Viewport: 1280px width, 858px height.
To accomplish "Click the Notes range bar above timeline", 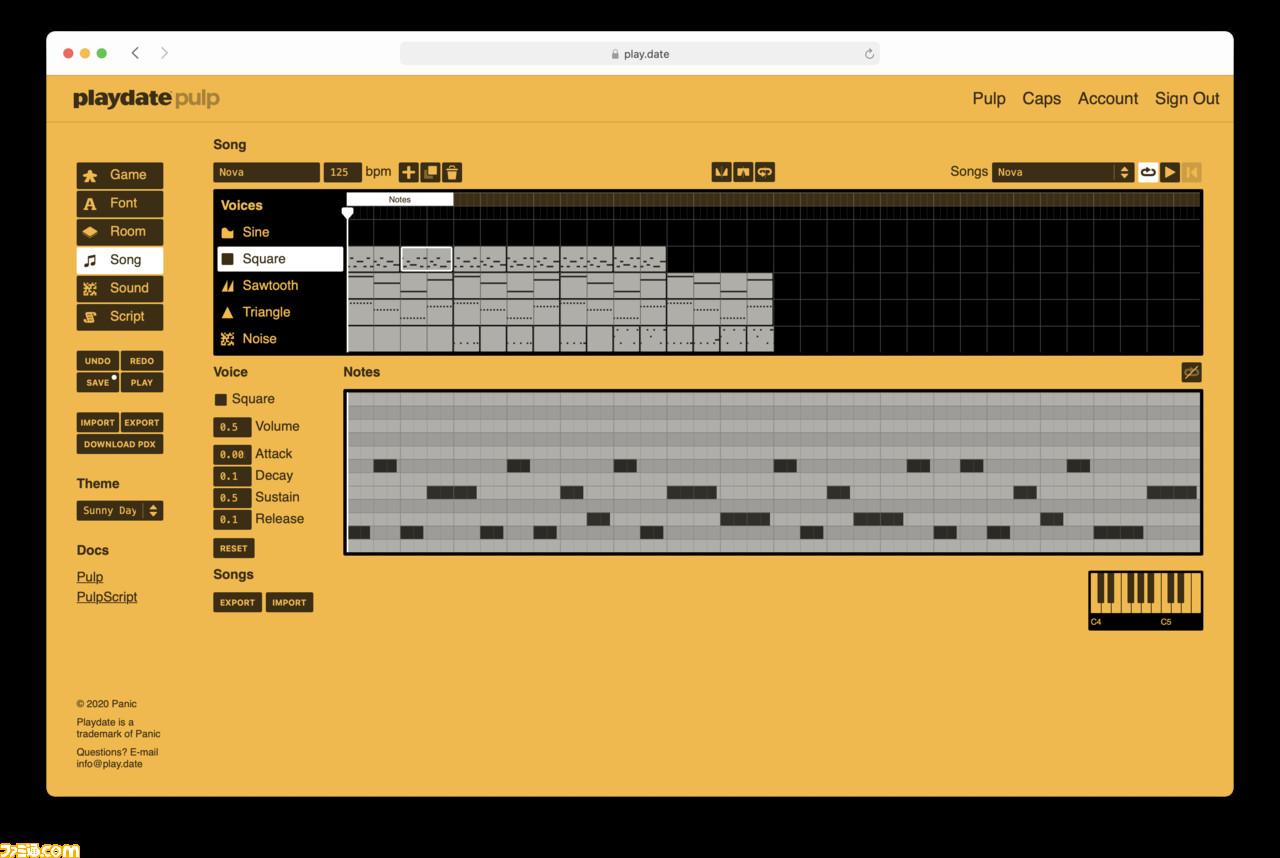I will [x=400, y=199].
